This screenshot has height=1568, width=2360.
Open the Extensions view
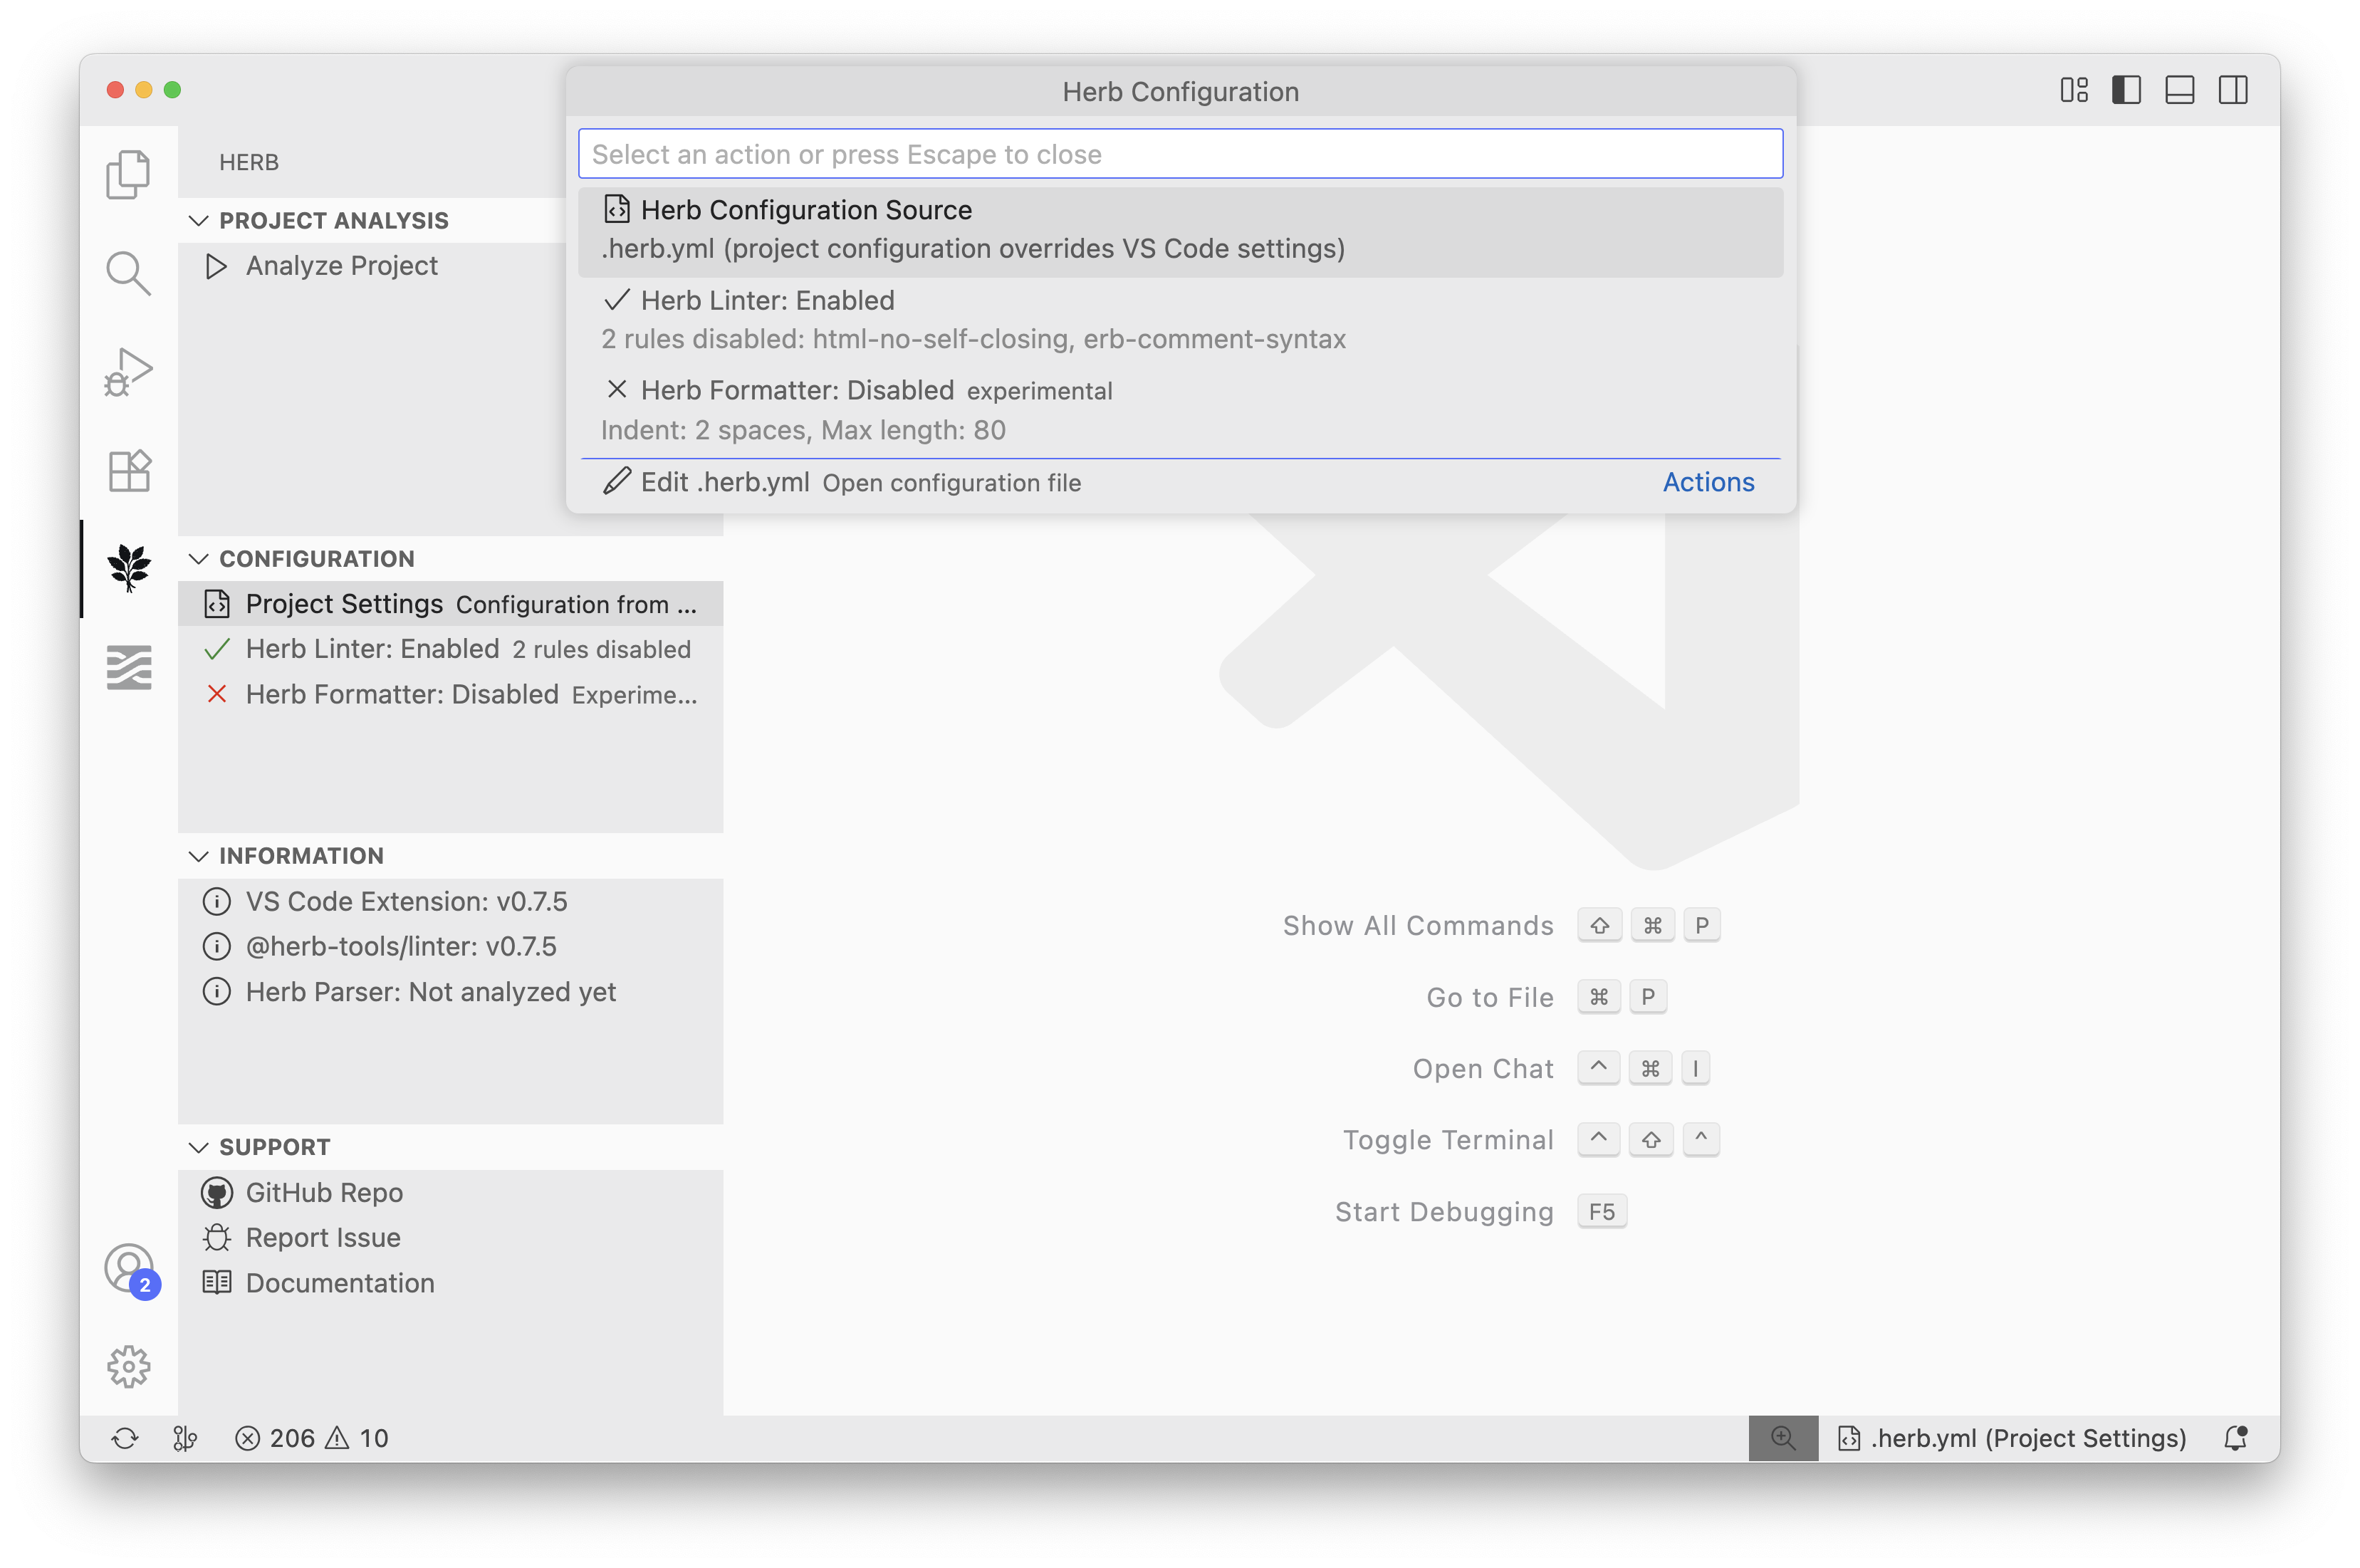[128, 470]
